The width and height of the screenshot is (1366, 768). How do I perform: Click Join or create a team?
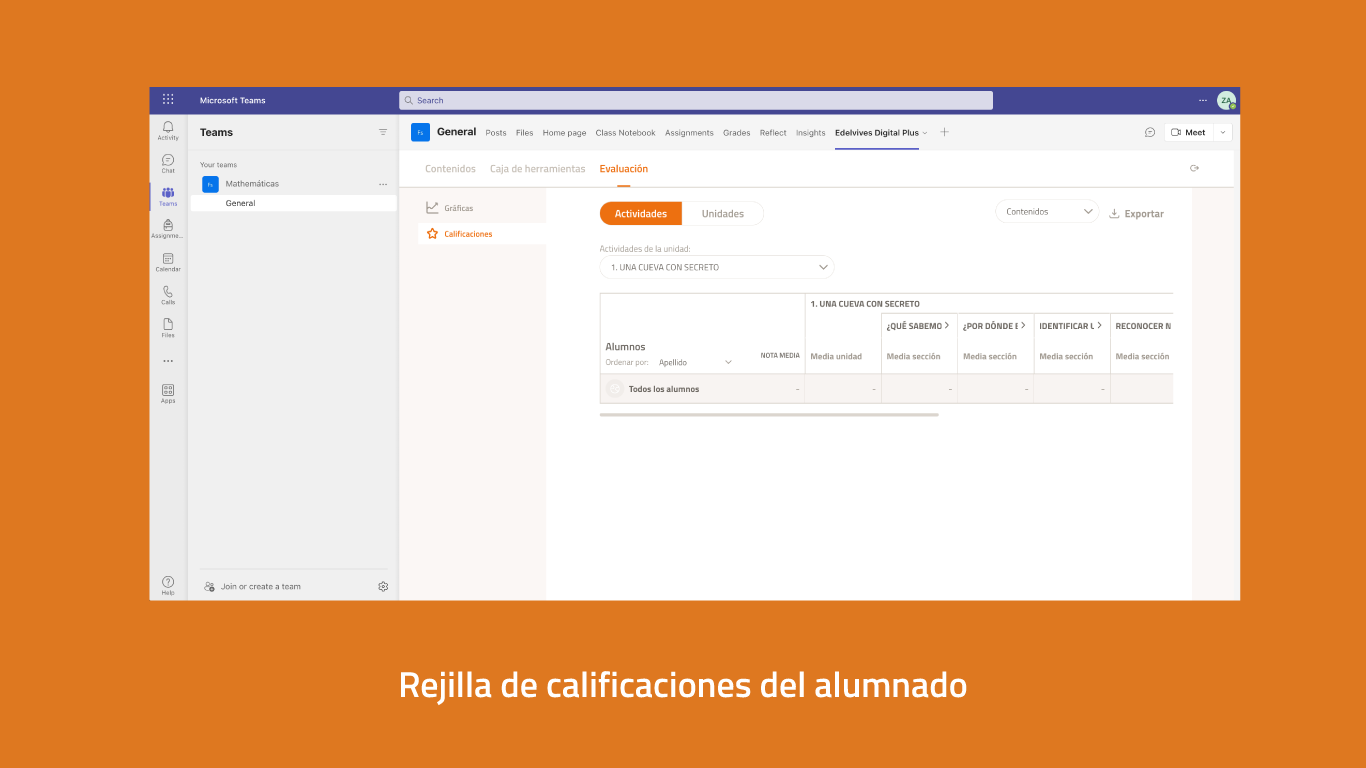click(252, 587)
